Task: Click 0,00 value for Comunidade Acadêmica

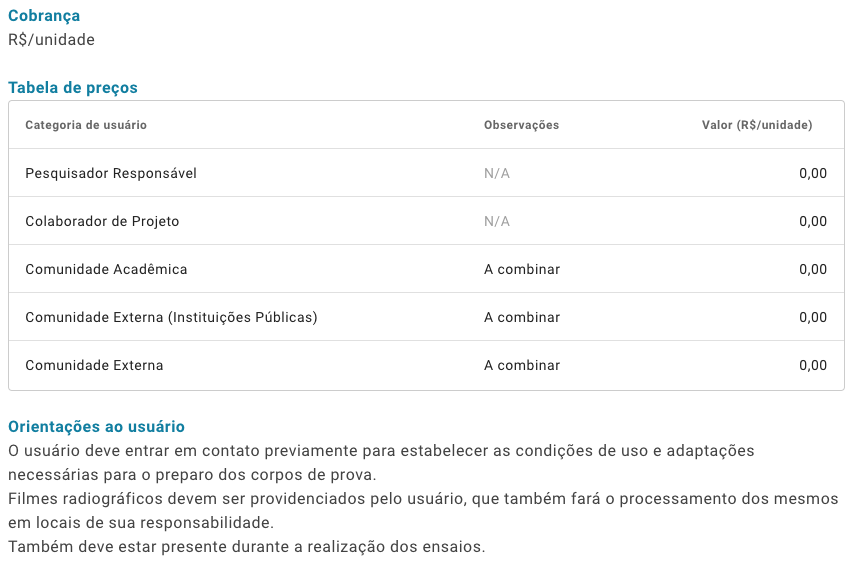Action: (813, 270)
